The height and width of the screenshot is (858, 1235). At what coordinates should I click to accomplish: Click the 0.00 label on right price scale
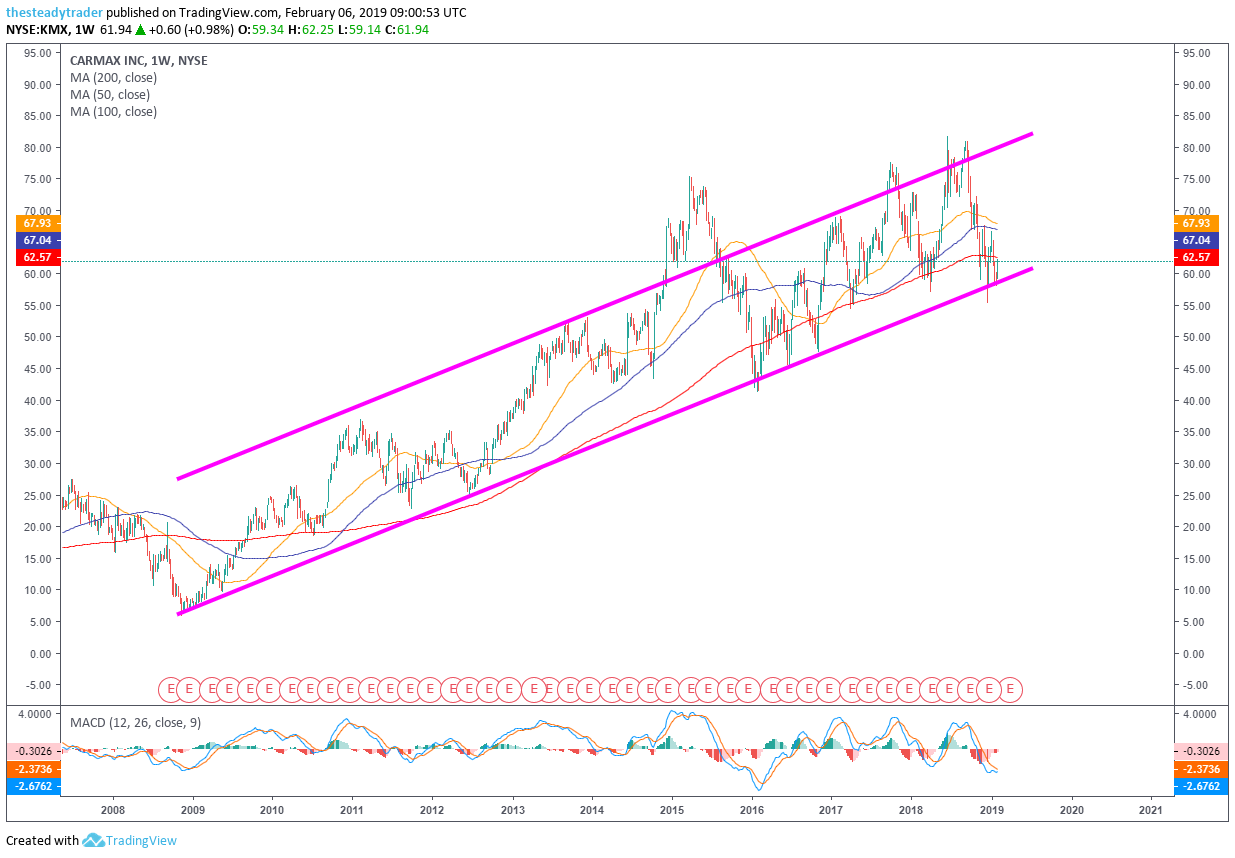pyautogui.click(x=1195, y=653)
